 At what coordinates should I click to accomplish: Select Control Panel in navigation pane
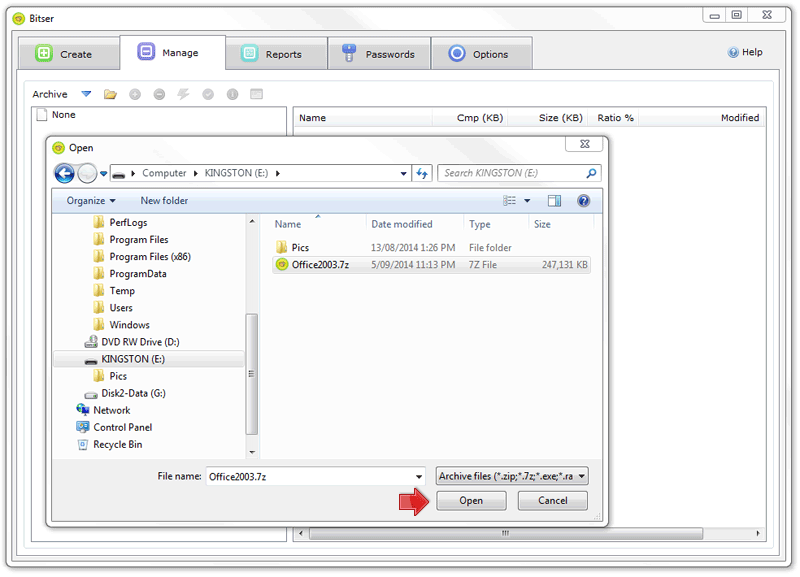coord(122,427)
